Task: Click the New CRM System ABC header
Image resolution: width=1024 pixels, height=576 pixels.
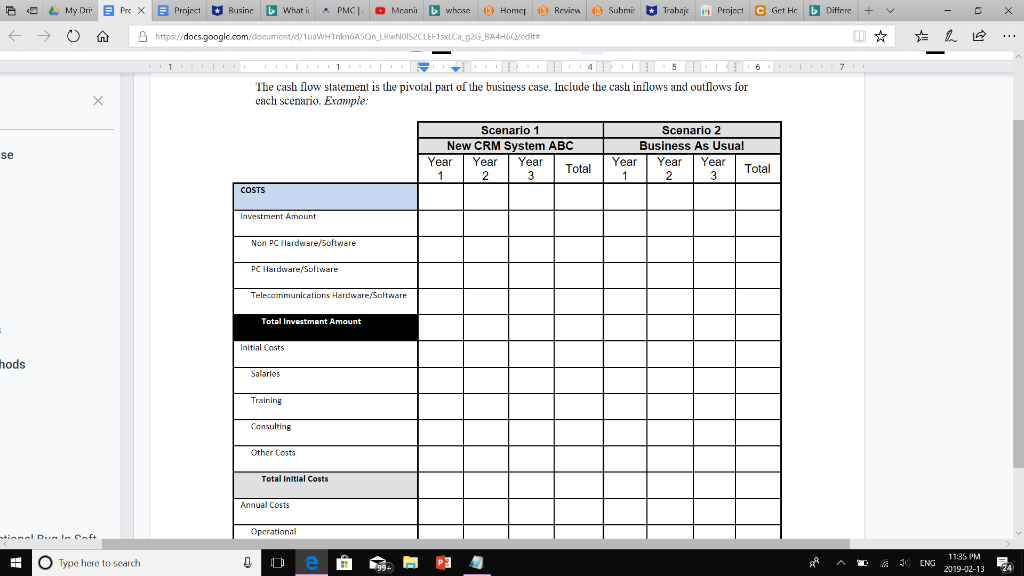Action: click(510, 146)
